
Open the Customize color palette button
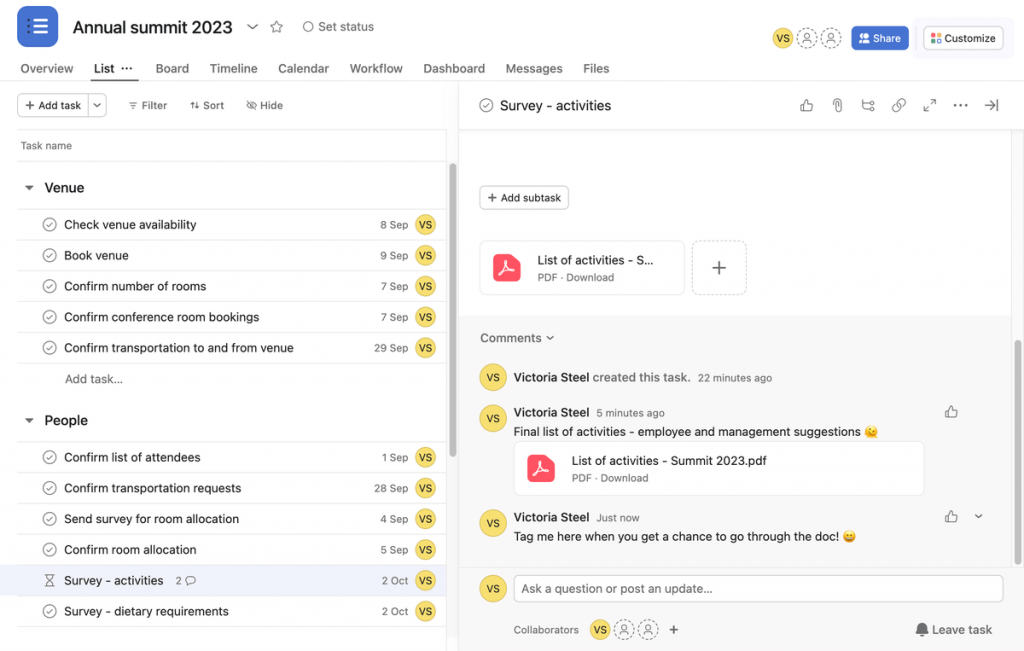tap(962, 38)
